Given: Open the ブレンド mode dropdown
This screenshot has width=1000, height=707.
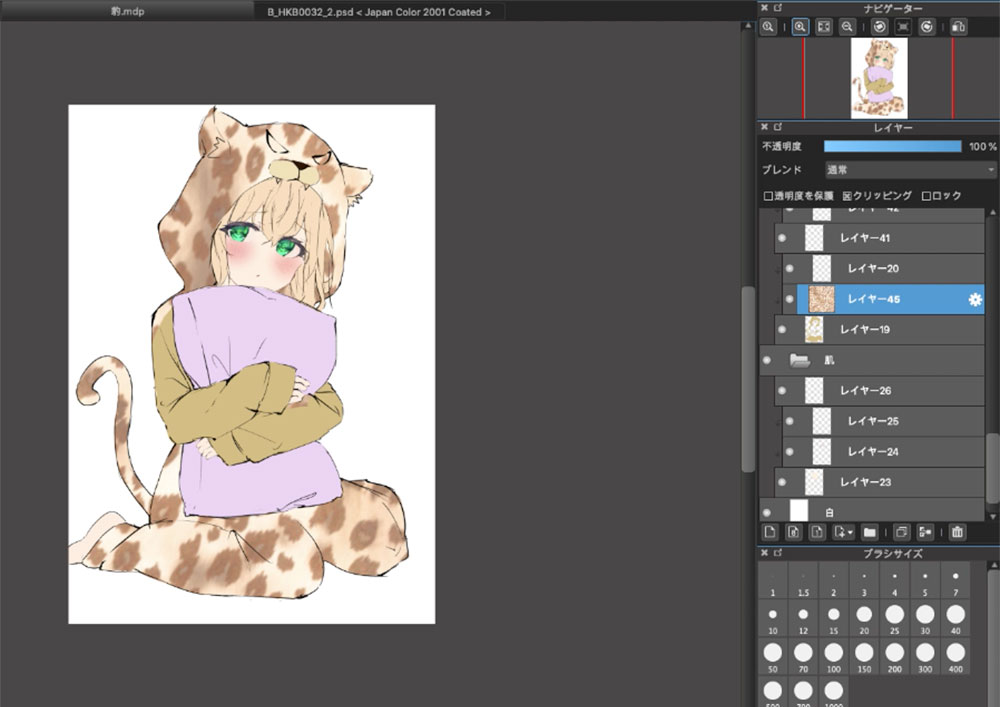Looking at the screenshot, I should click(910, 170).
